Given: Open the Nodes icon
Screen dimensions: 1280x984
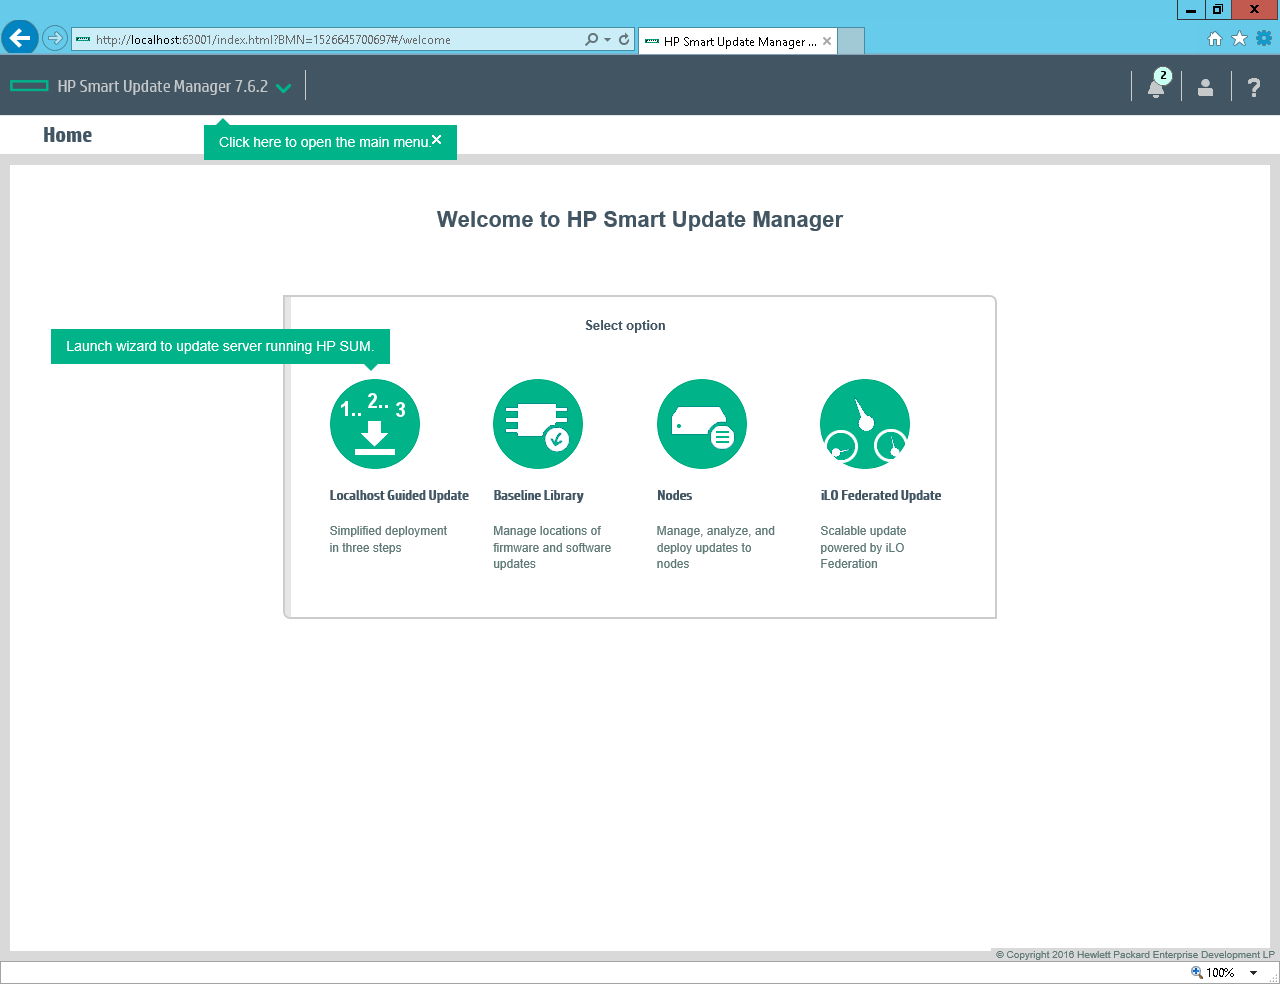Looking at the screenshot, I should (701, 424).
